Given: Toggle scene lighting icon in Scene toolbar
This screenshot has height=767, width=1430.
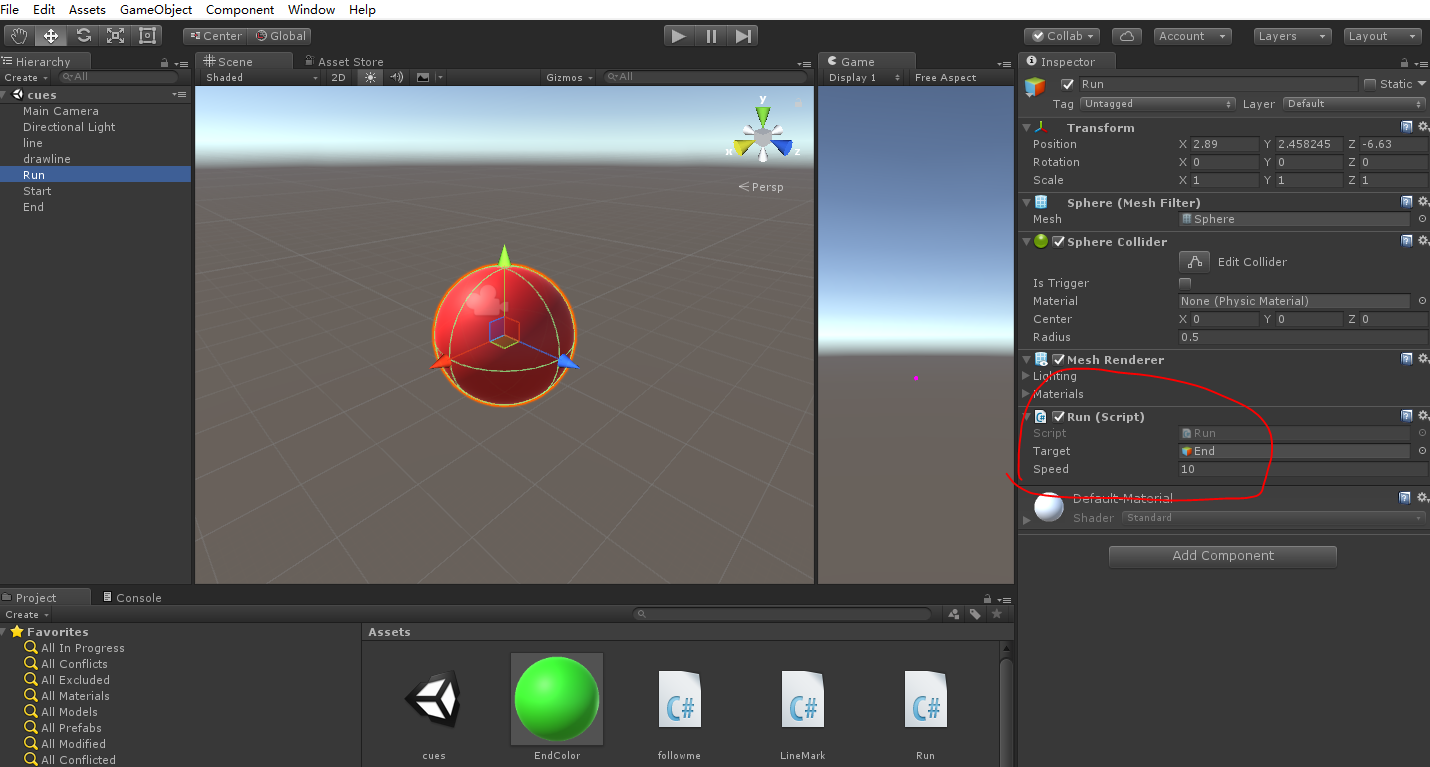Looking at the screenshot, I should coord(369,77).
